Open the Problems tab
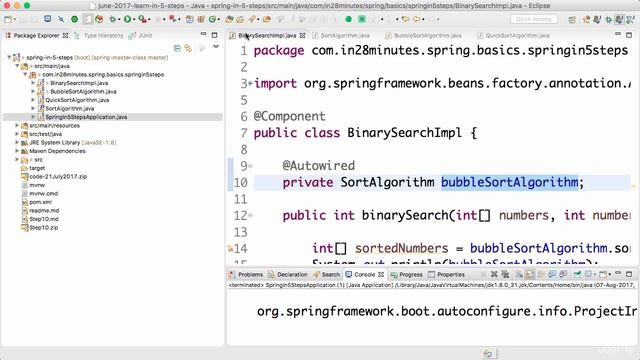640x360 pixels. point(246,274)
